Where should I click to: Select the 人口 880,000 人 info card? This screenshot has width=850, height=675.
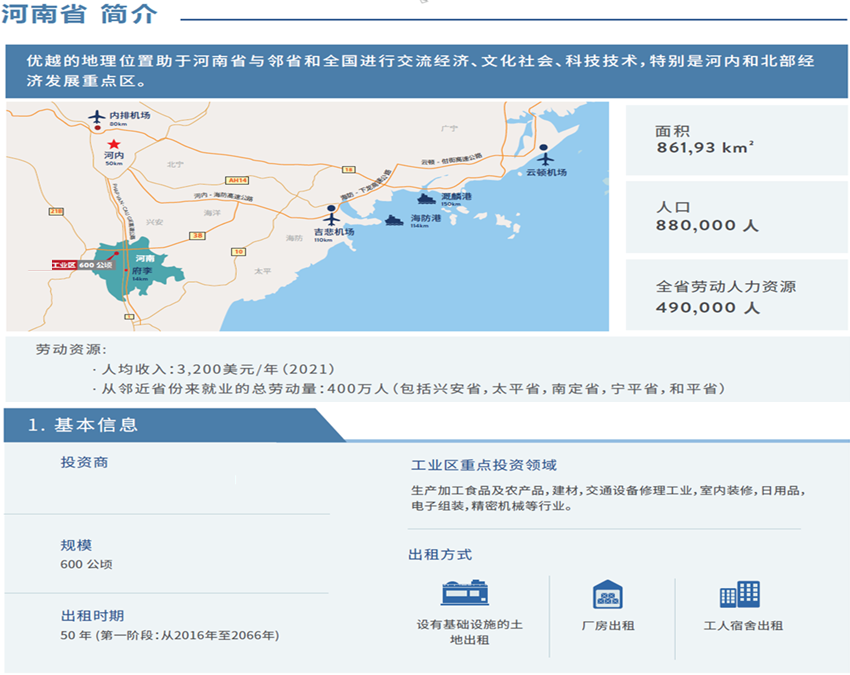tap(736, 216)
